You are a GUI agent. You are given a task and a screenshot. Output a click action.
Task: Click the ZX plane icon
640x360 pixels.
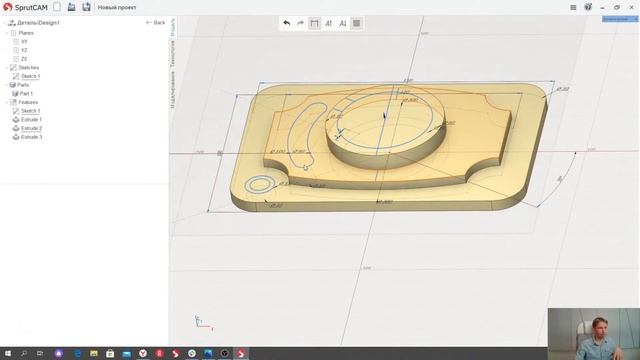[16, 59]
